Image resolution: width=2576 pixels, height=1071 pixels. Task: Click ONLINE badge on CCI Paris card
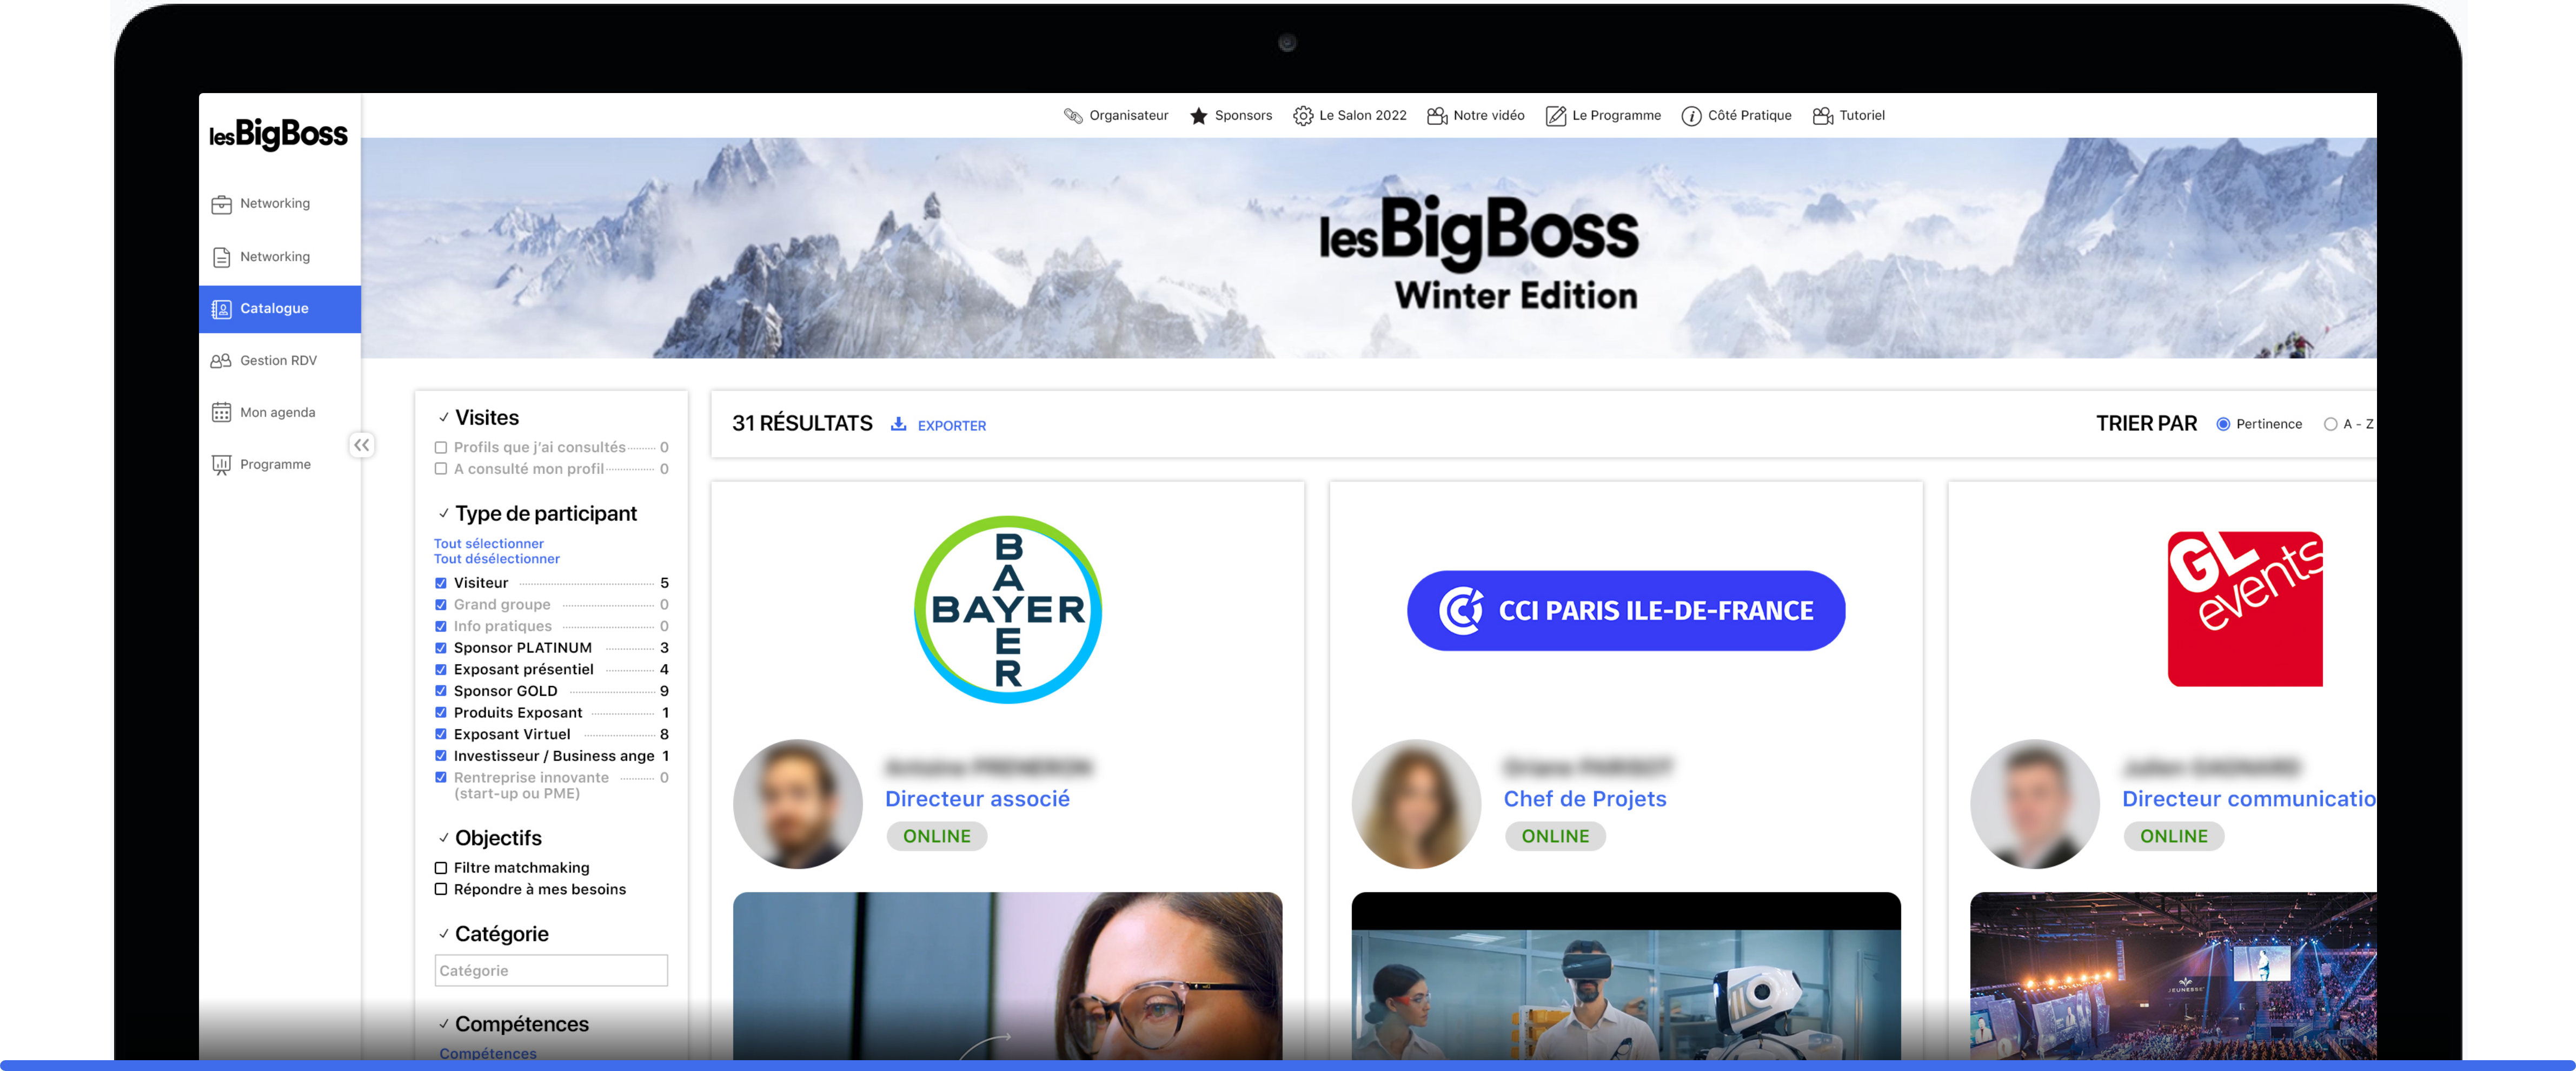1555,836
